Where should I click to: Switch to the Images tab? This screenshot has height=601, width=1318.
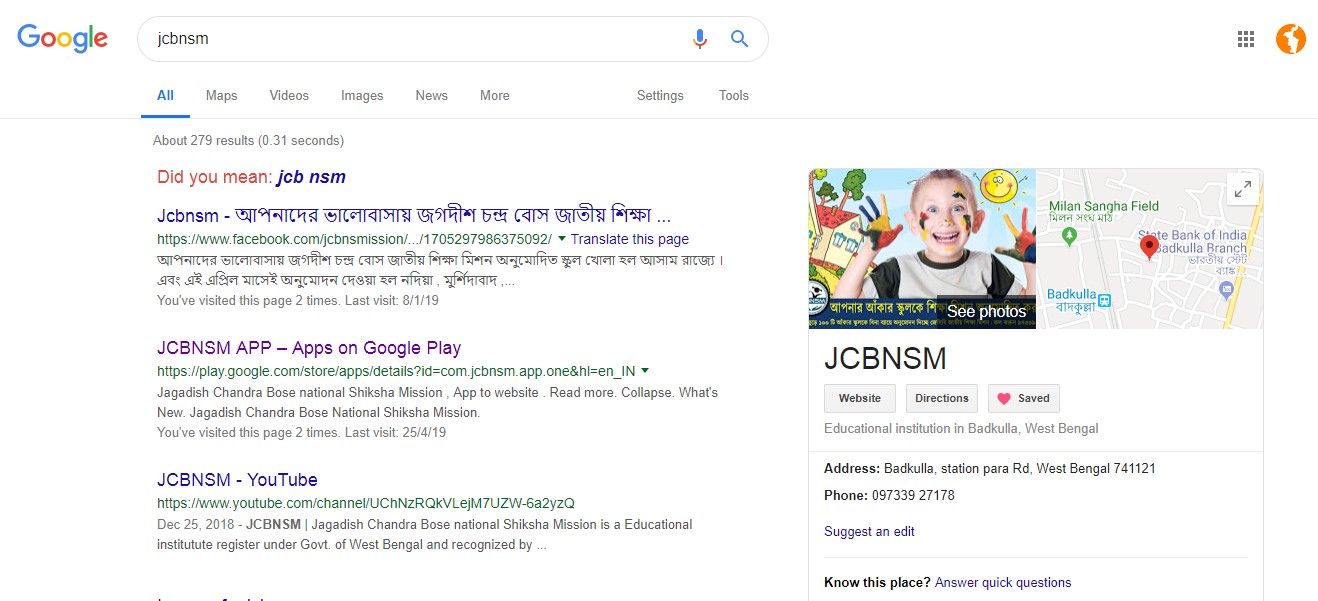[362, 96]
